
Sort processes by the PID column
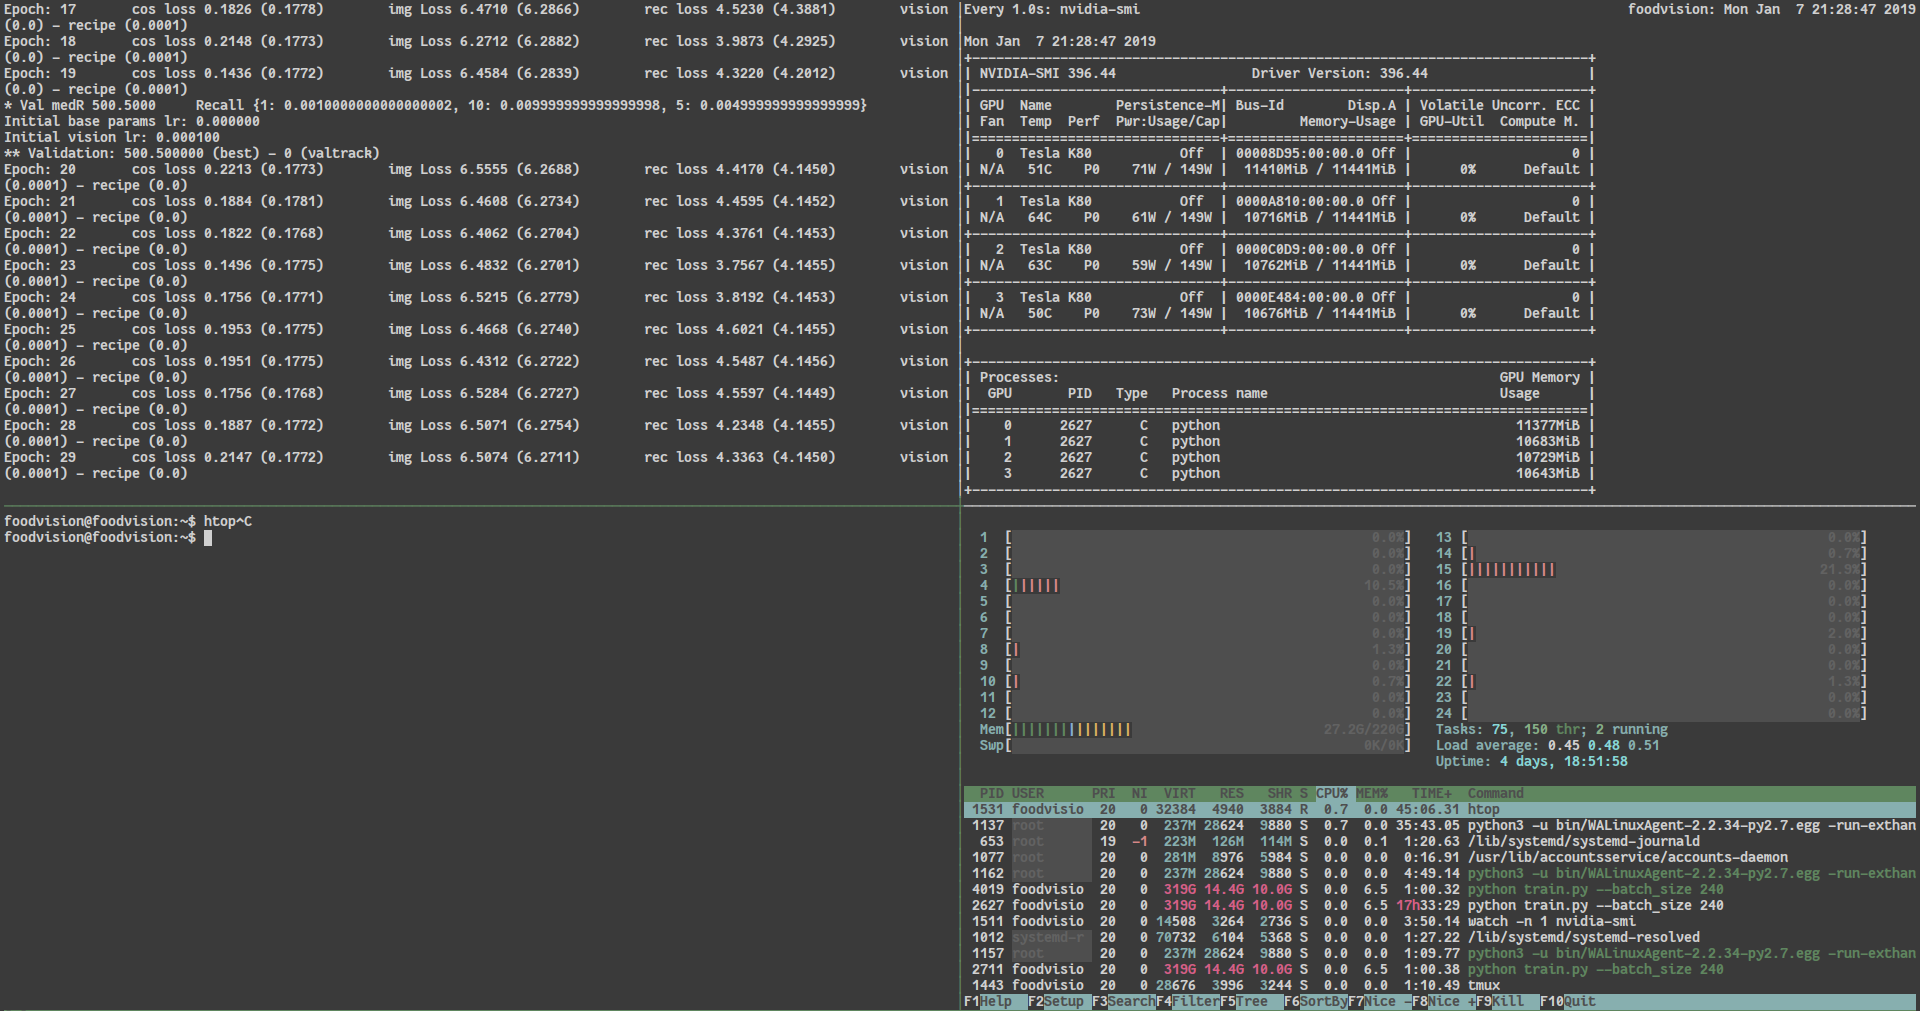(x=991, y=793)
